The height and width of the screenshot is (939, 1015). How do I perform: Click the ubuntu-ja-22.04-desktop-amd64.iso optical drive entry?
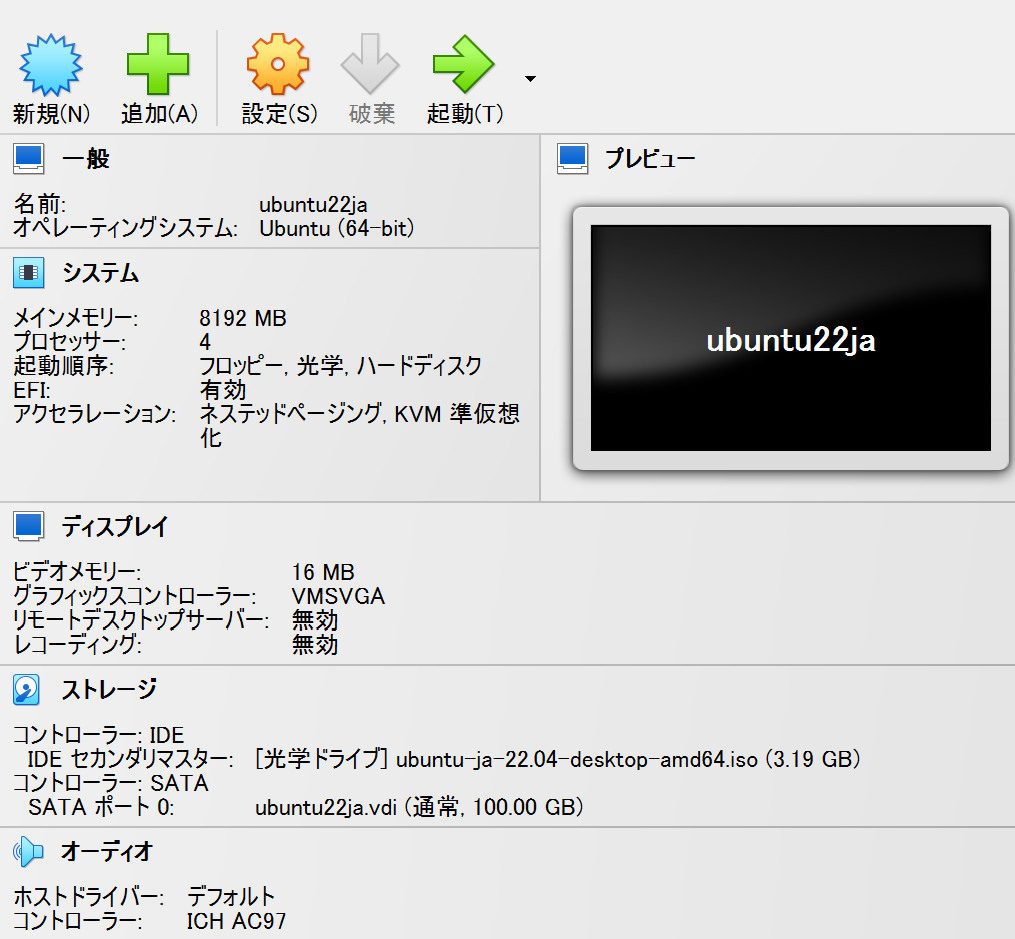(x=558, y=759)
